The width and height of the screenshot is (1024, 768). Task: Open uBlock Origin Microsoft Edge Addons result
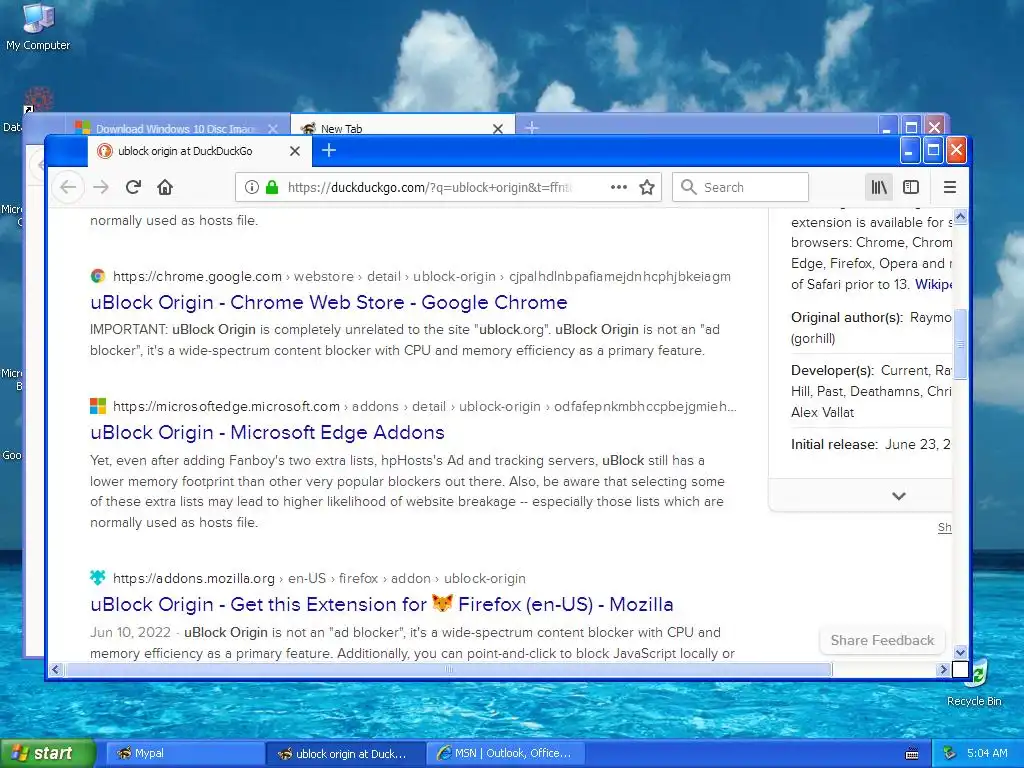click(x=267, y=432)
